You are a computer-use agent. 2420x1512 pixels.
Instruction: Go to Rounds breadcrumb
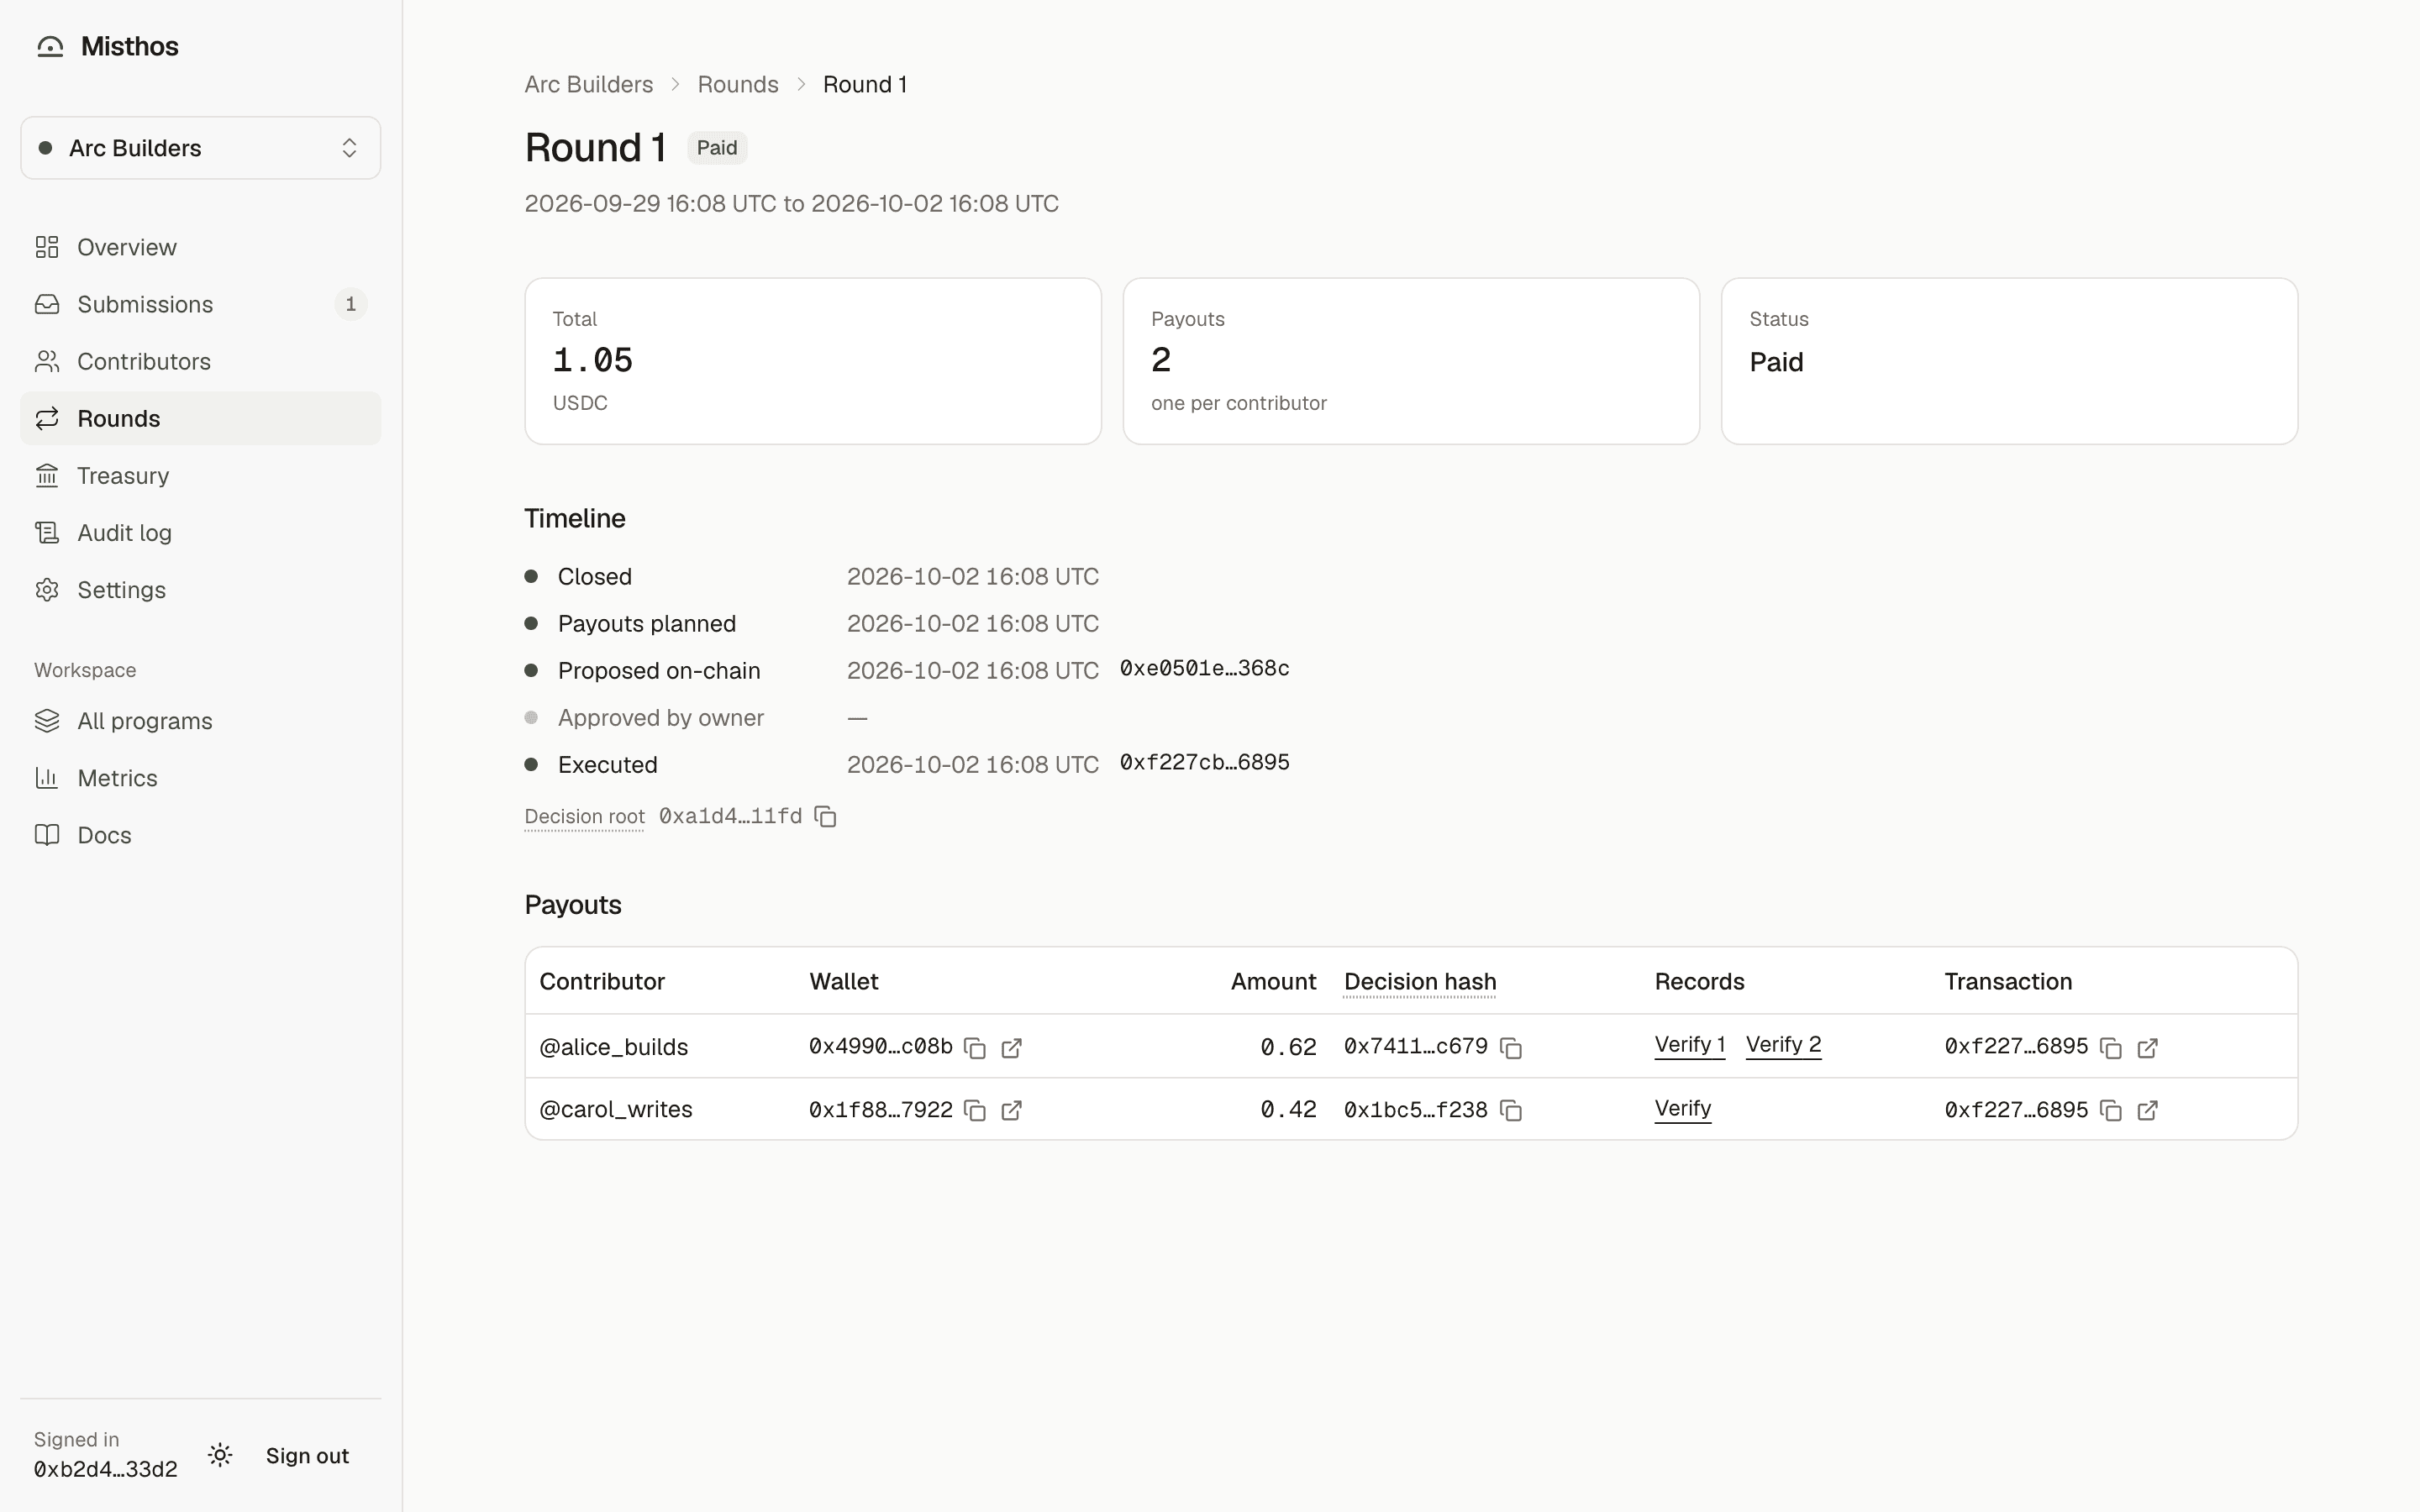pyautogui.click(x=737, y=84)
